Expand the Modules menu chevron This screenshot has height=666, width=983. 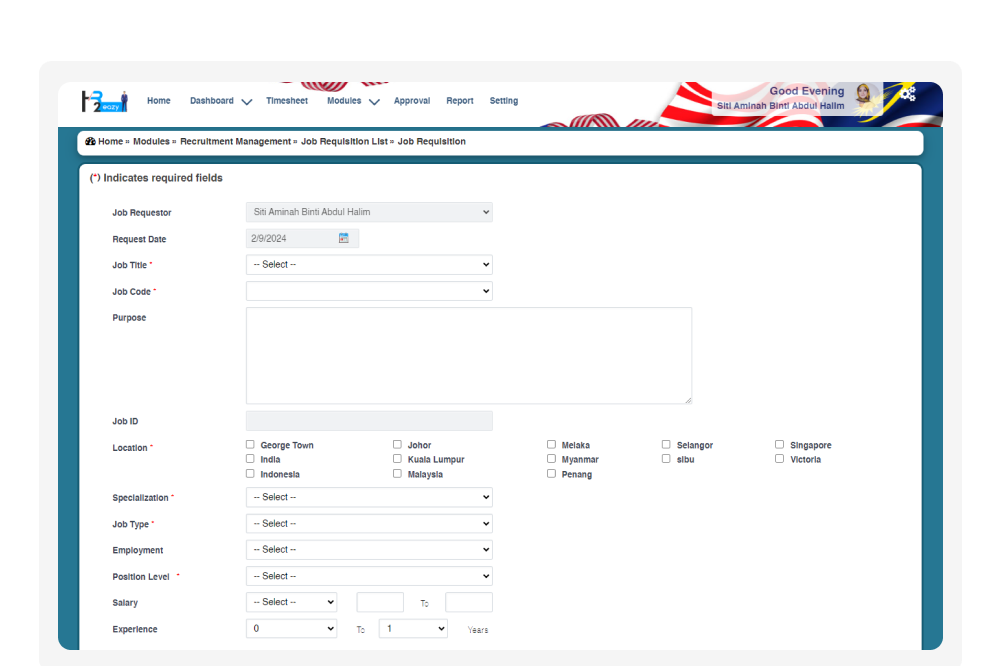click(x=374, y=102)
